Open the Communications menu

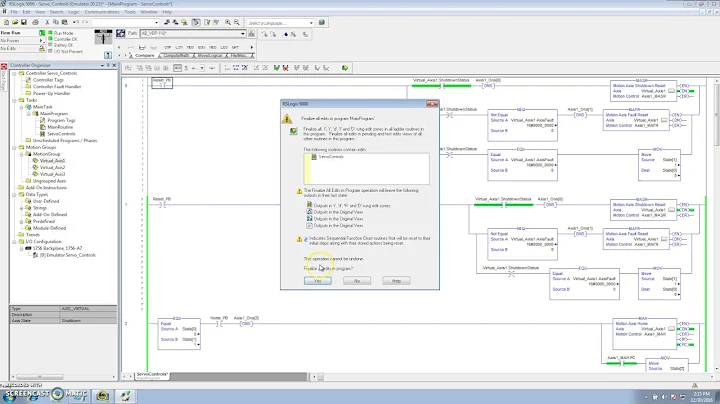point(102,12)
